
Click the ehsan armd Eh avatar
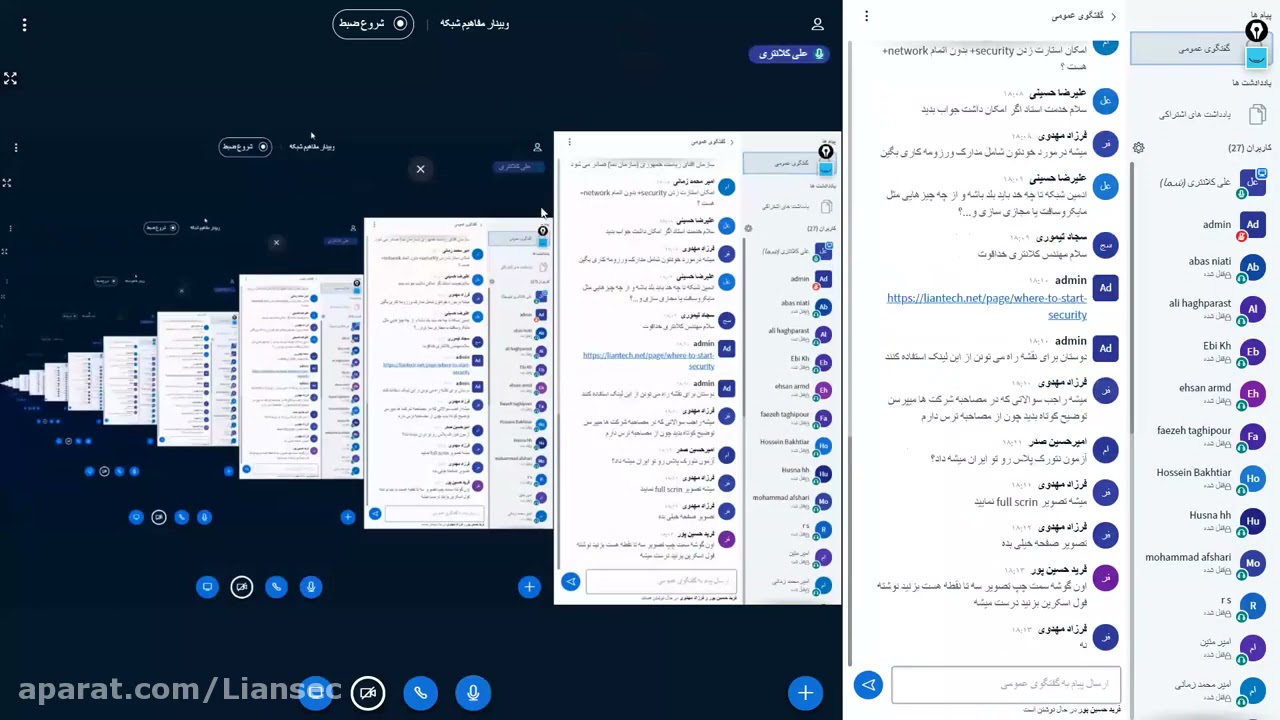click(x=1252, y=394)
